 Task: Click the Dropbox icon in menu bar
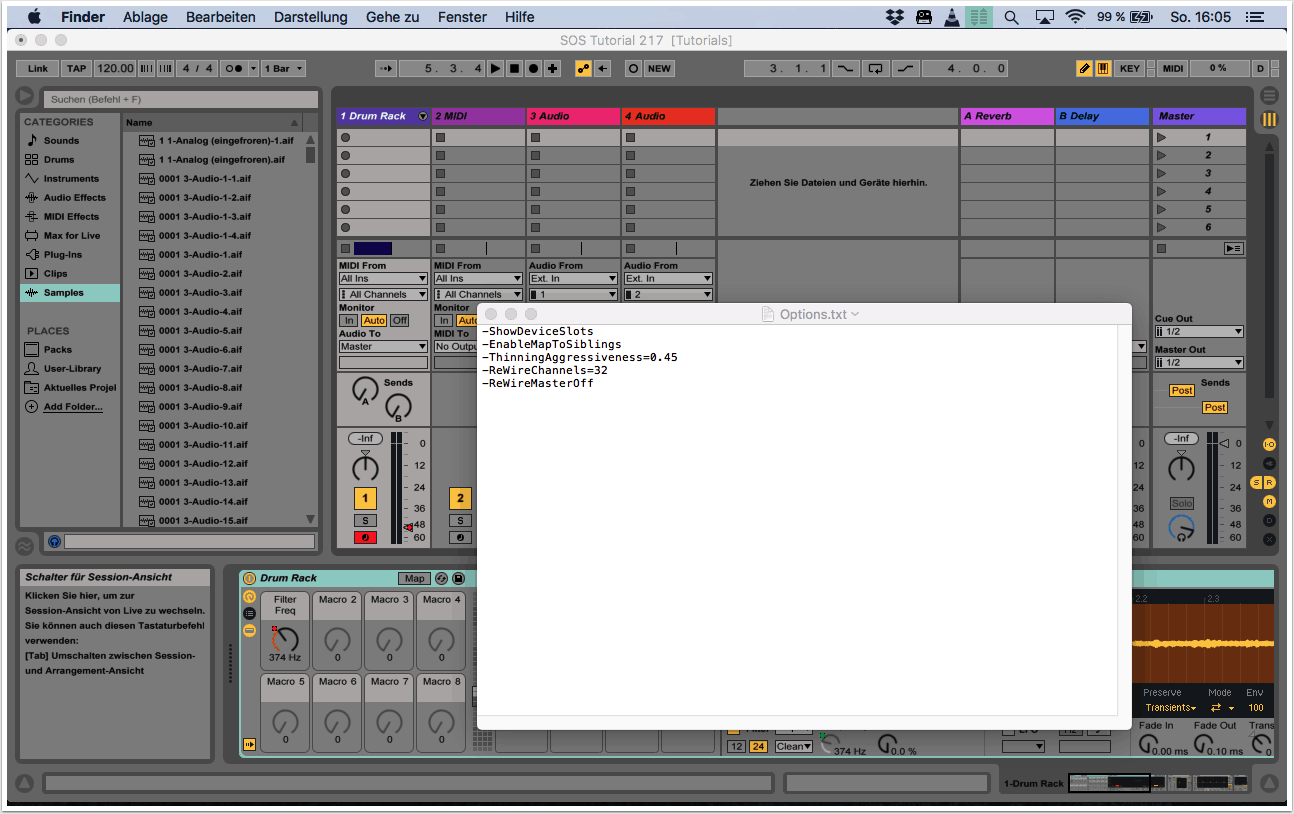tap(895, 17)
